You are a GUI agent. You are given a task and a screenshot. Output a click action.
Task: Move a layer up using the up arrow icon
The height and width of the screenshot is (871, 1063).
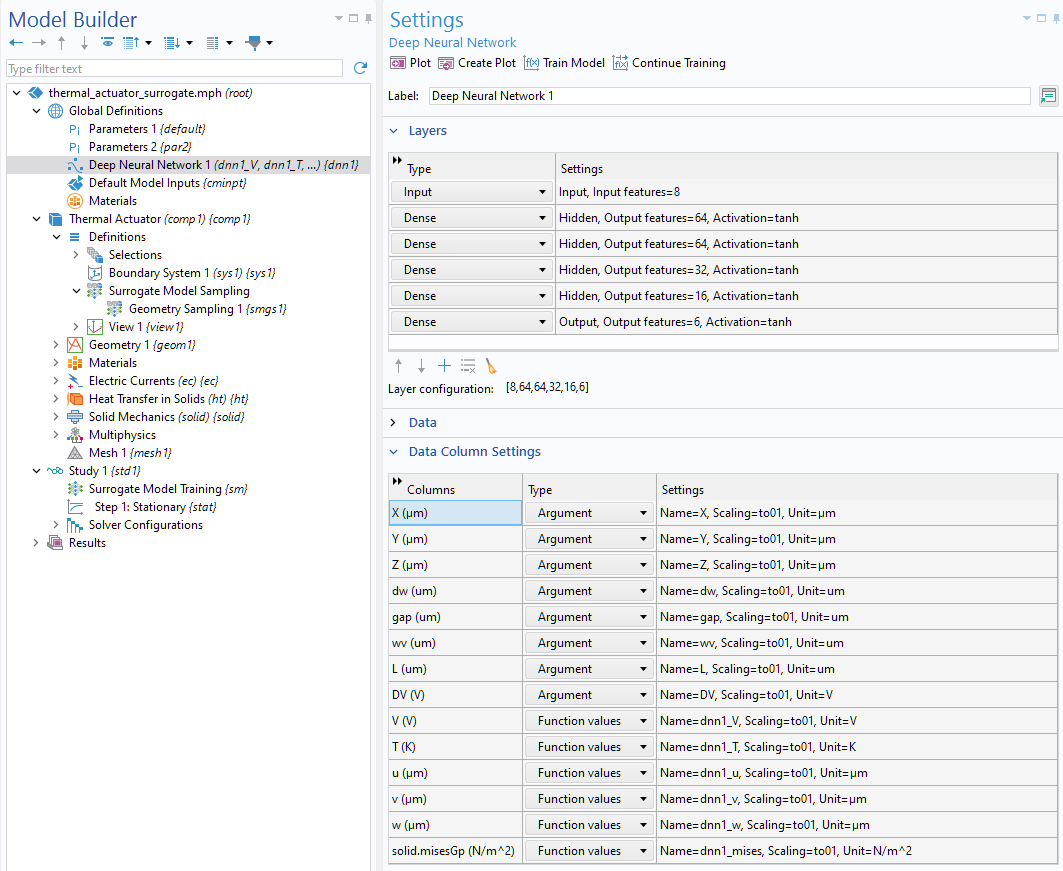398,365
